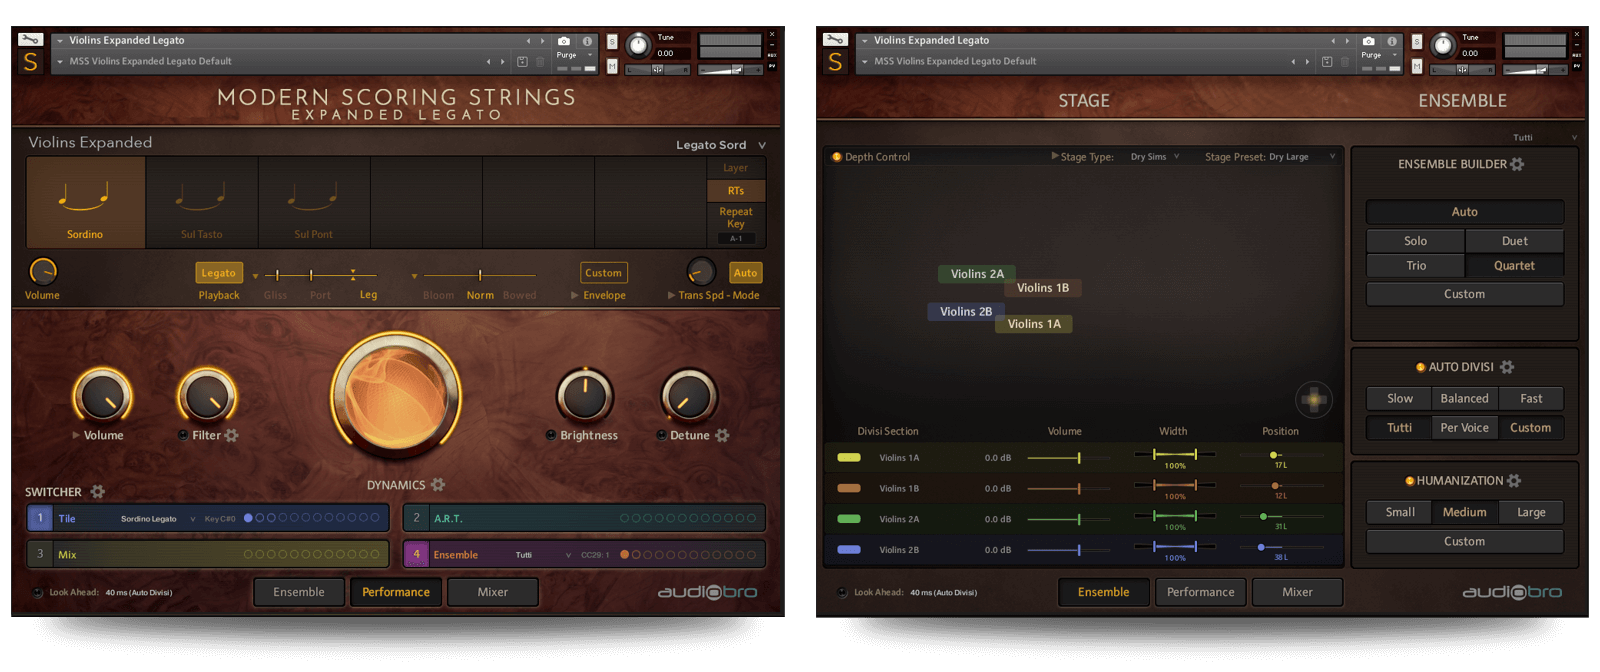The height and width of the screenshot is (672, 1600).
Task: Open the Legato Sord dropdown
Action: coord(762,145)
